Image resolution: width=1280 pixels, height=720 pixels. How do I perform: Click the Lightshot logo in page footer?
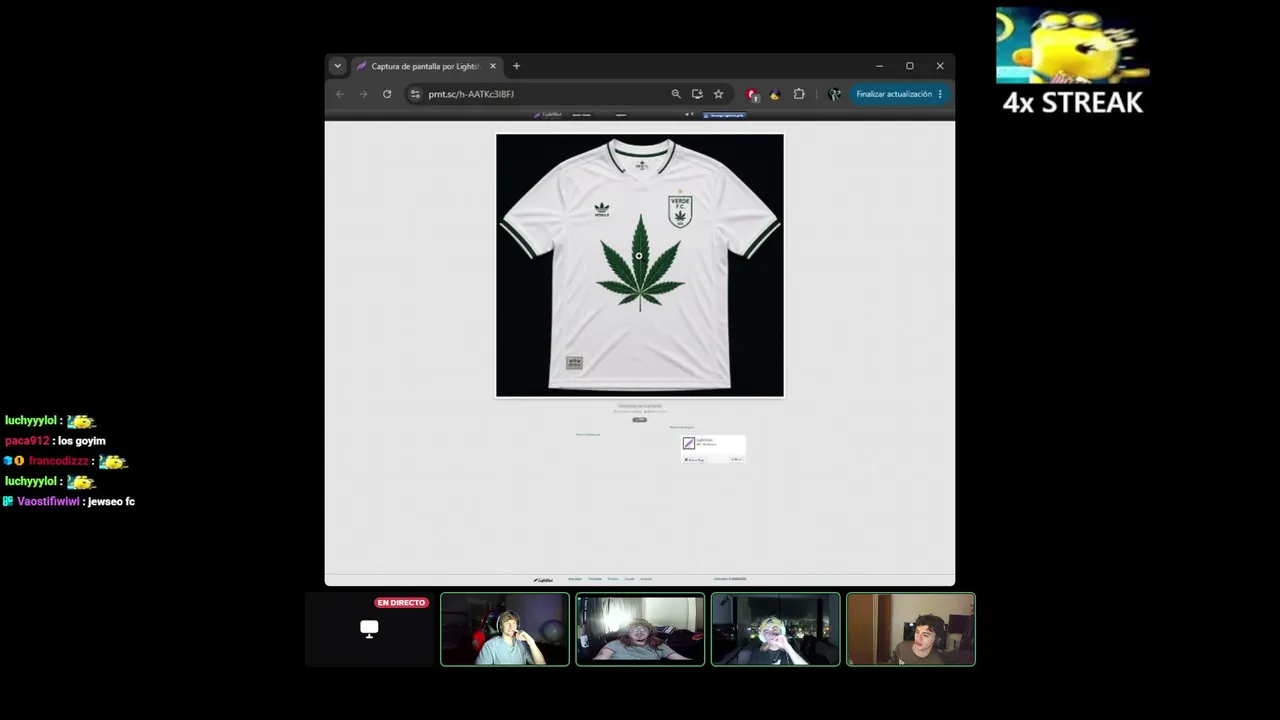coord(543,580)
